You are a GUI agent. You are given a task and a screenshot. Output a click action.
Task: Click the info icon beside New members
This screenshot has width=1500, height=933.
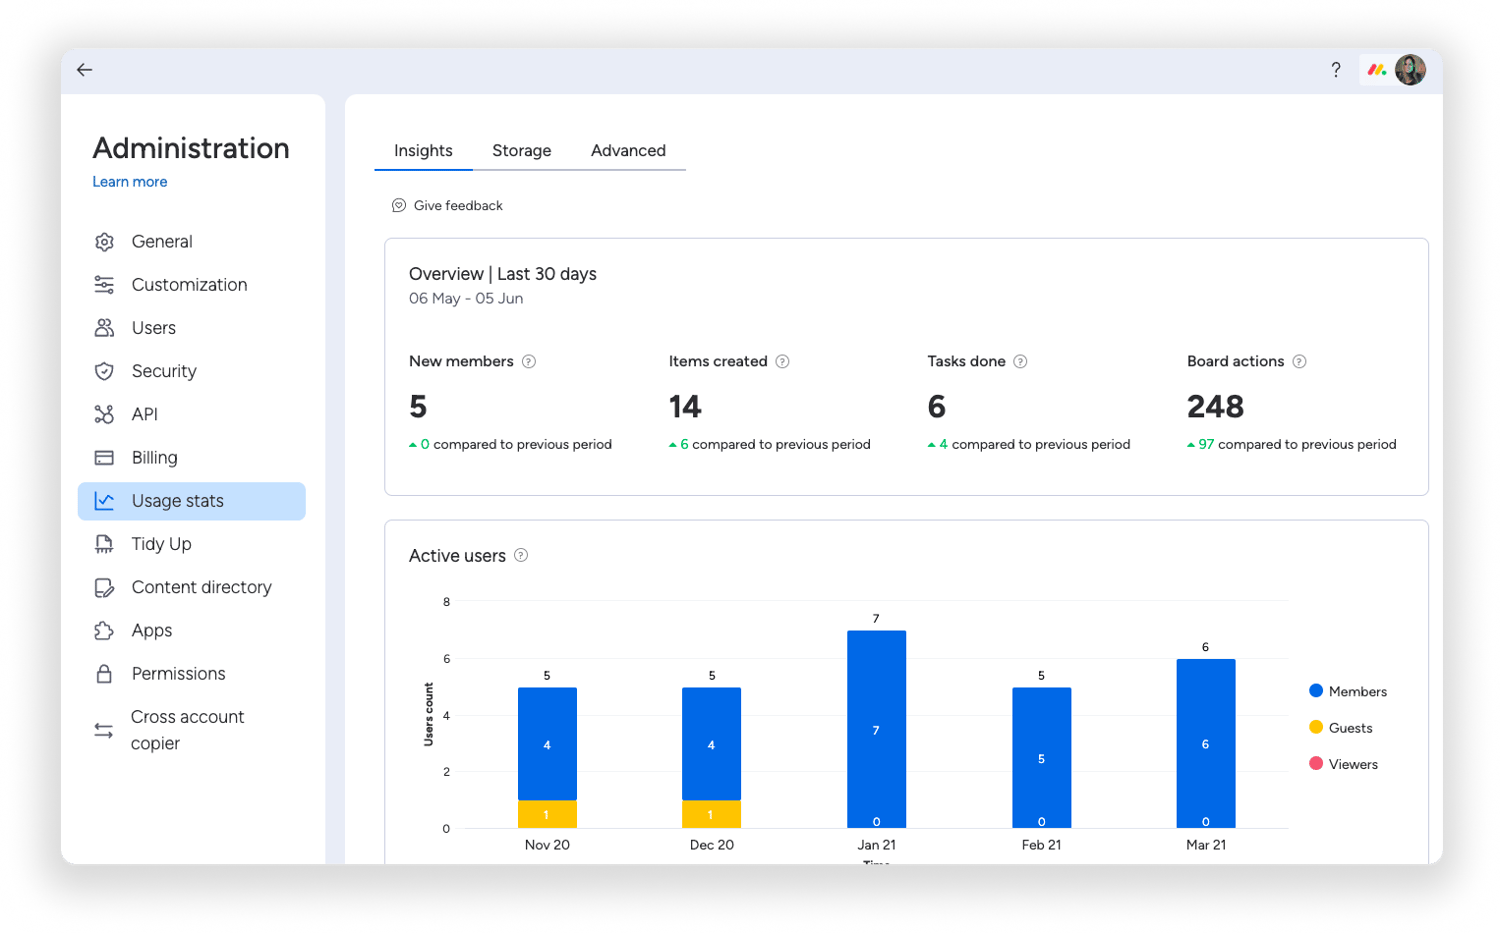[529, 362]
